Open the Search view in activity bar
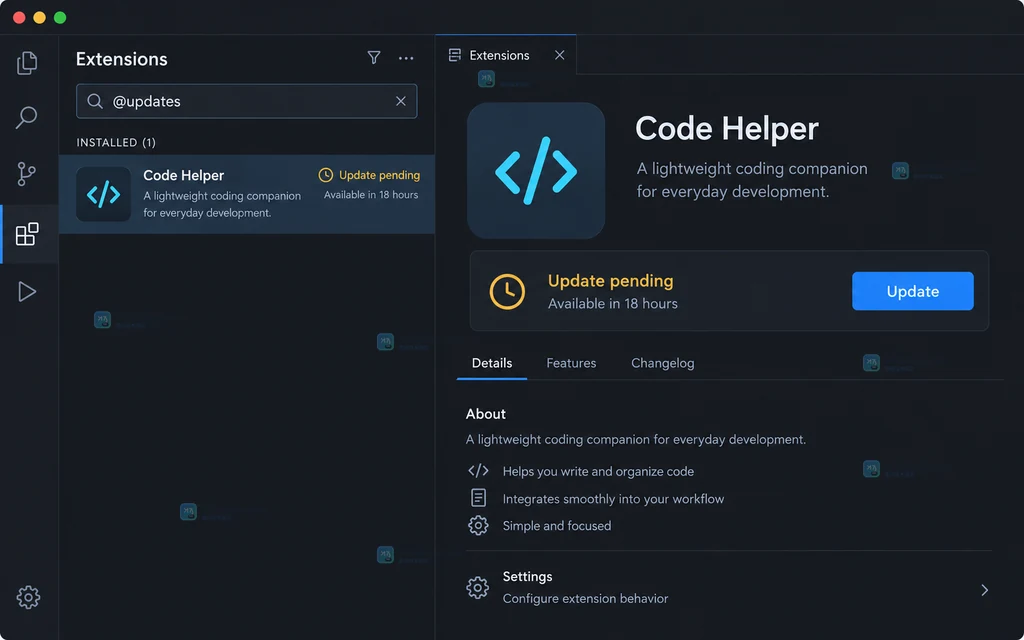 [27, 118]
